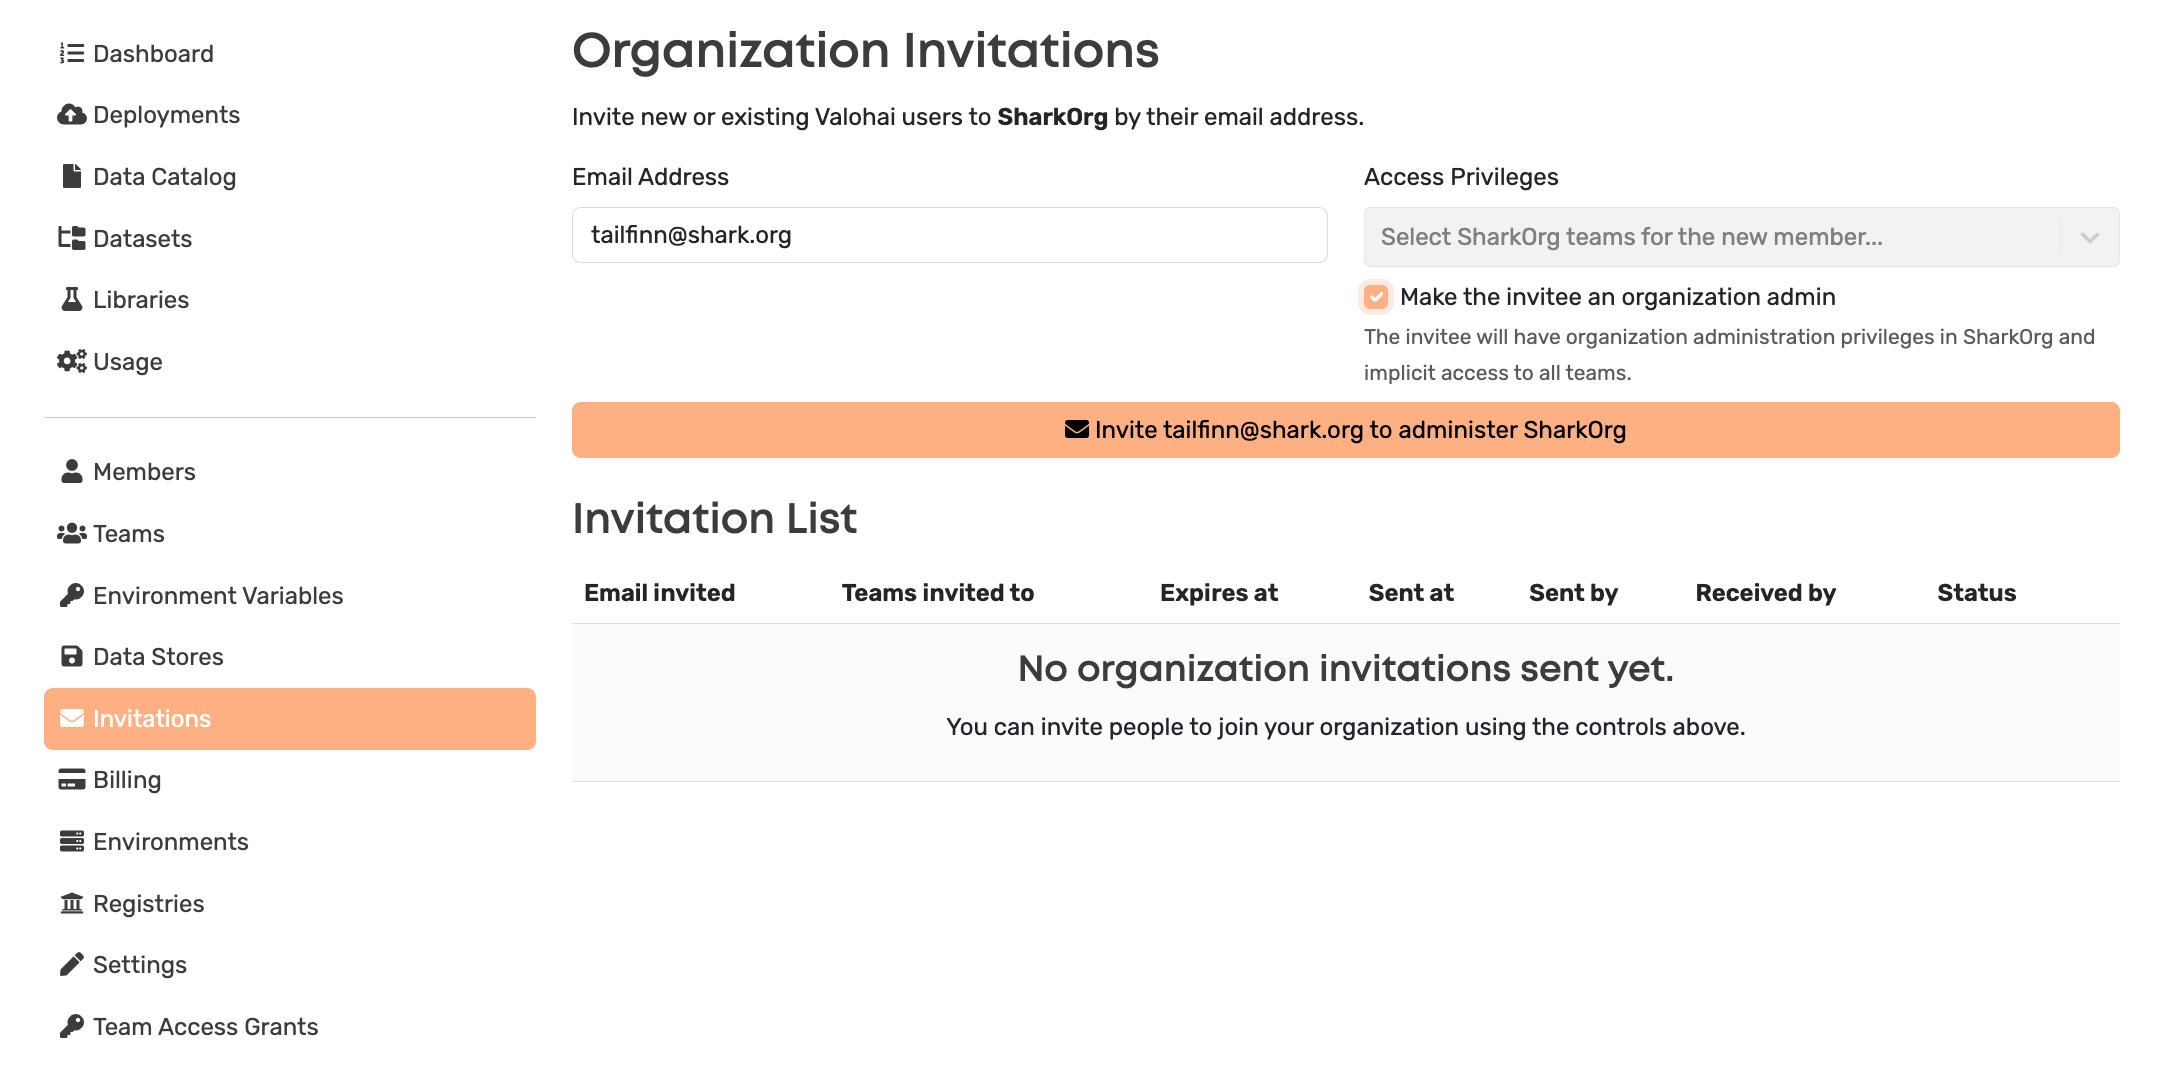This screenshot has height=1084, width=2164.
Task: Go to the Billing section
Action: click(127, 780)
